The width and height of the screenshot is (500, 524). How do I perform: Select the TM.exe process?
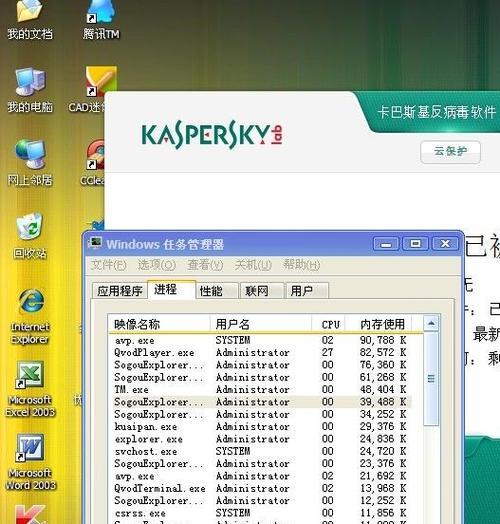pos(261,390)
